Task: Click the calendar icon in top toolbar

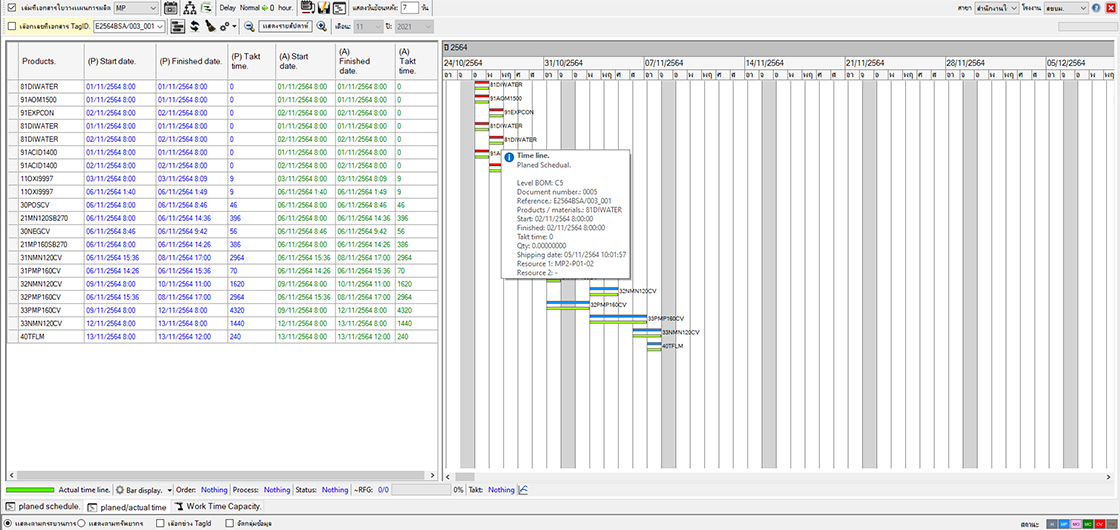Action: tap(170, 8)
